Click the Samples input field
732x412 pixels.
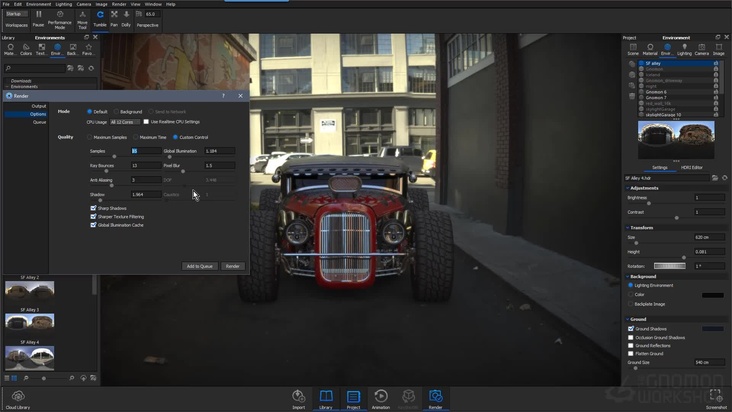coord(146,151)
